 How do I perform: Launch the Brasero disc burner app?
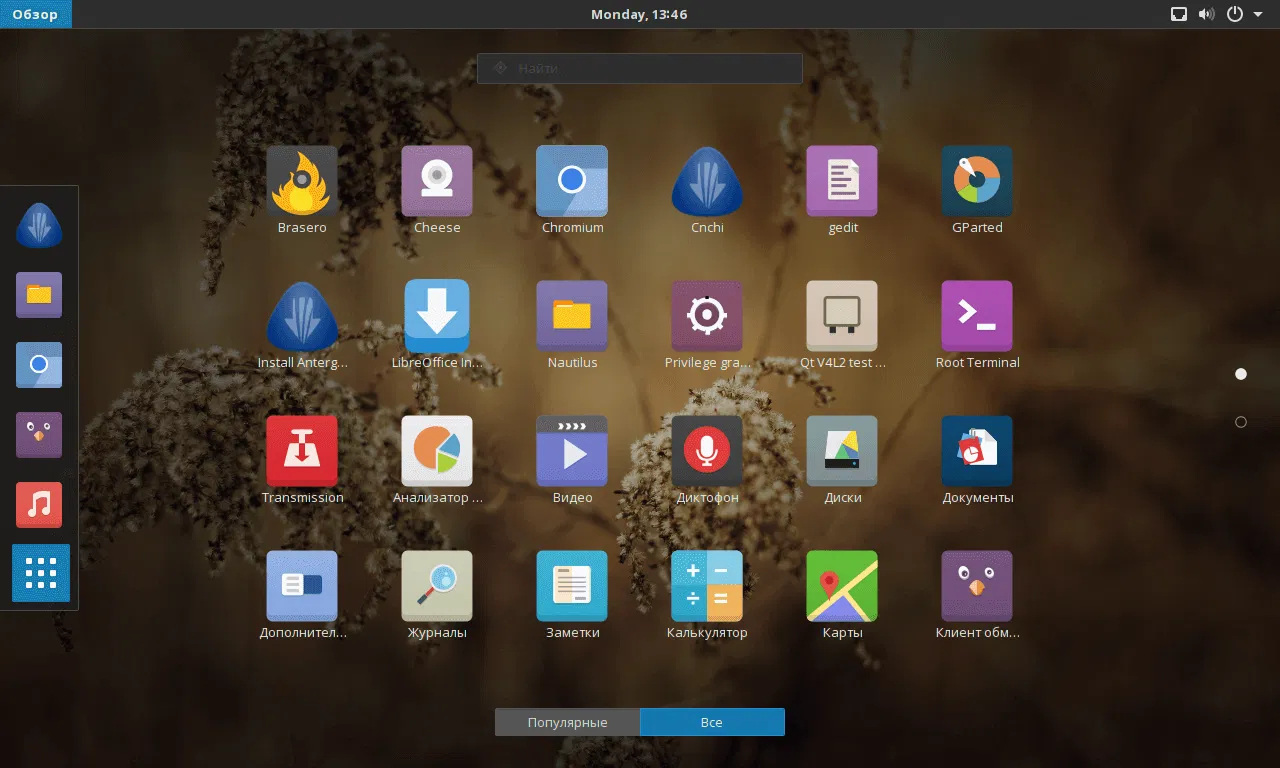pos(302,181)
